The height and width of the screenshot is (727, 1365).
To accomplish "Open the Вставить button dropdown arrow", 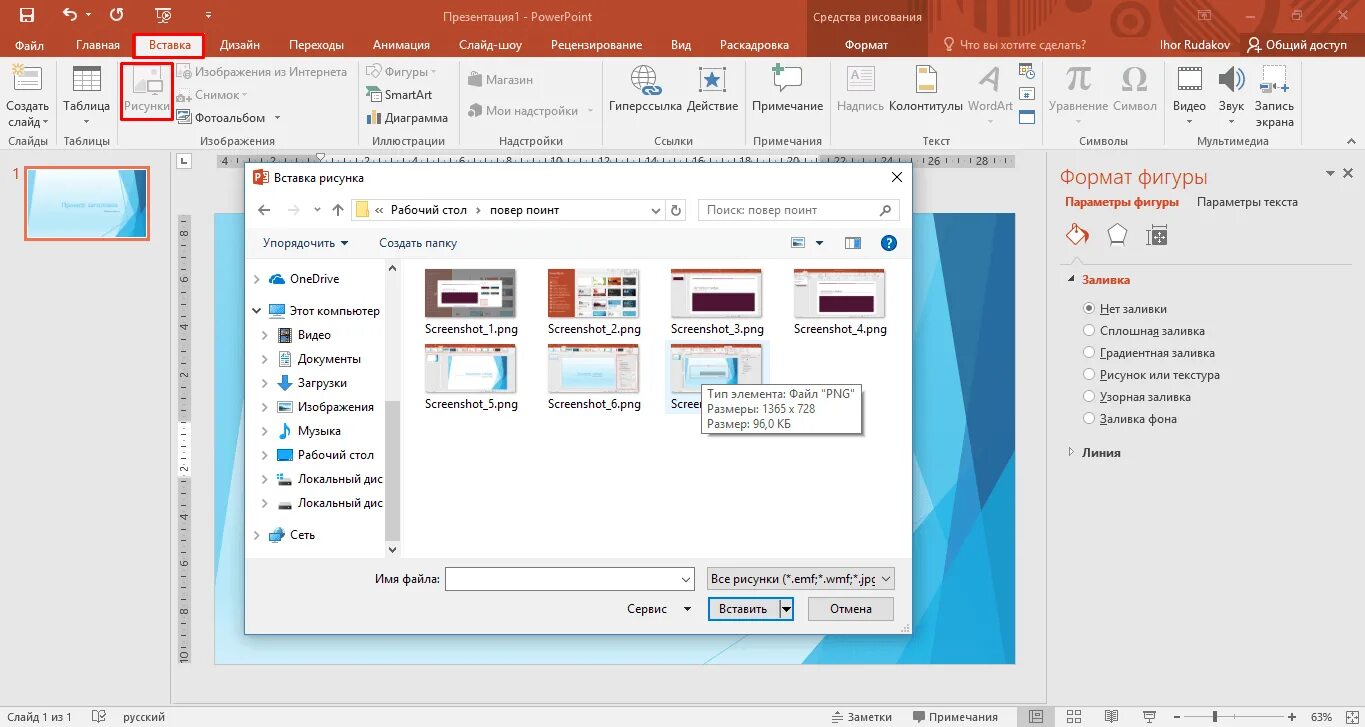I will 786,609.
